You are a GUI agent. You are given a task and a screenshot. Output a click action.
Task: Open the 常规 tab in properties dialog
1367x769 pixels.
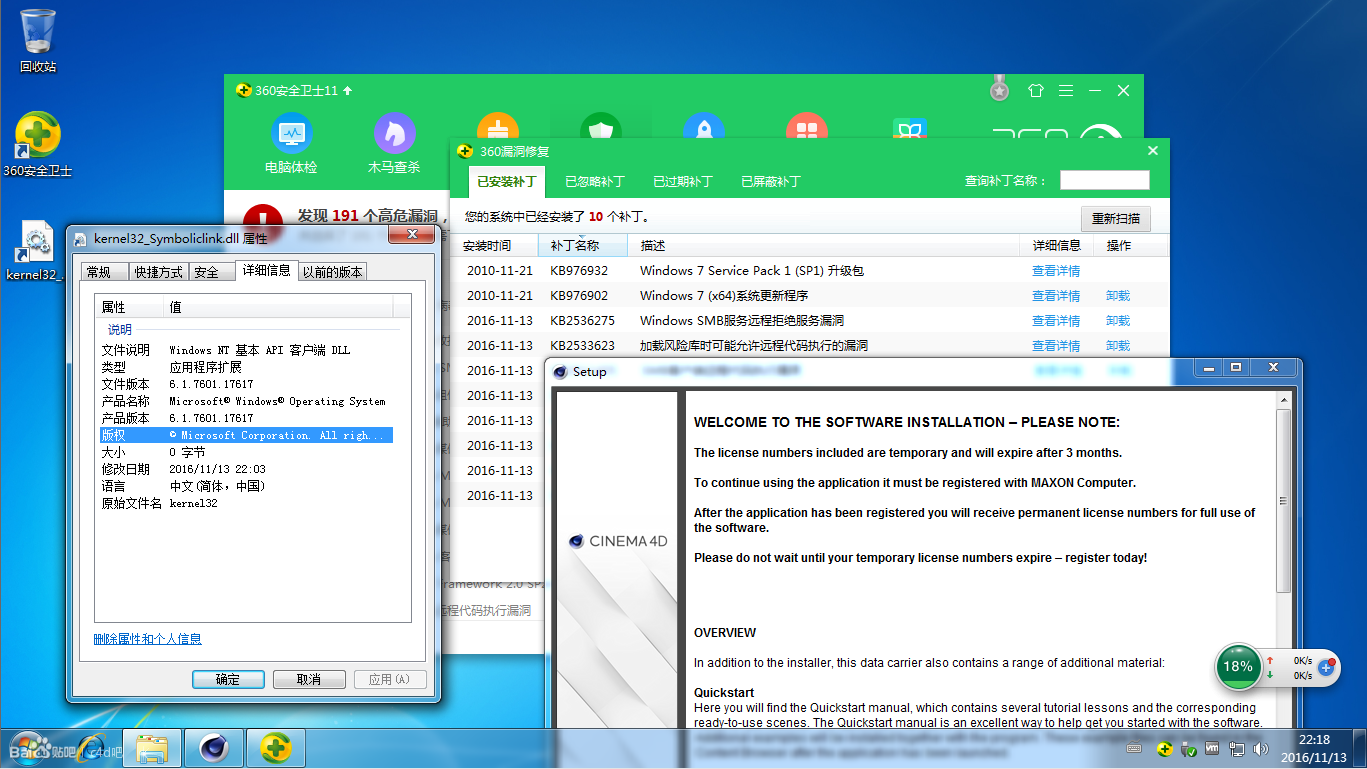105,272
